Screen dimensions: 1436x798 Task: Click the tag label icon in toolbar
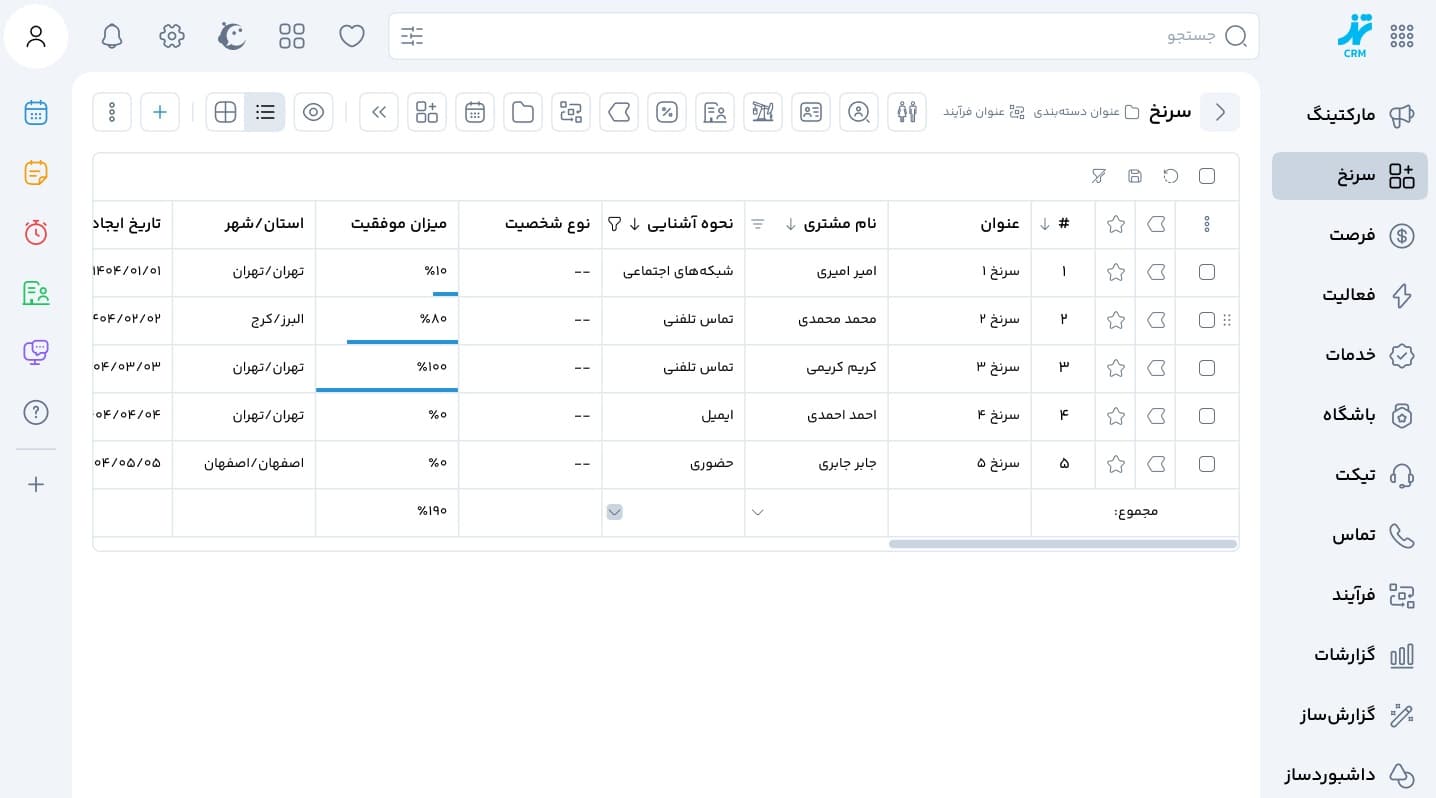coord(619,112)
